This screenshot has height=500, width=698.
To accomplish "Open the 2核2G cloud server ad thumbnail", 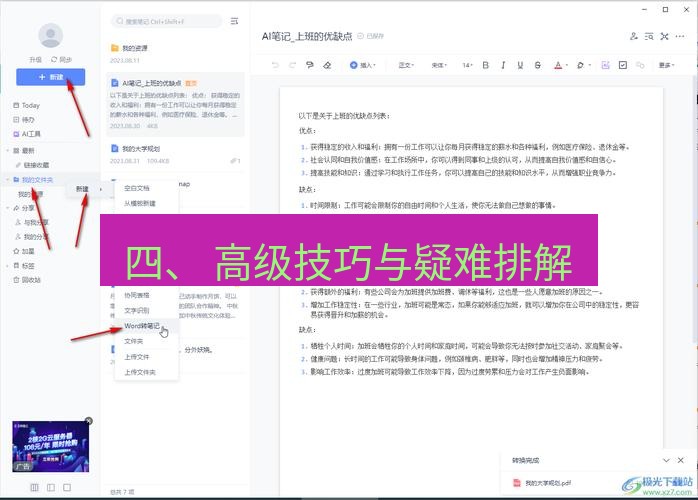I will tap(50, 447).
